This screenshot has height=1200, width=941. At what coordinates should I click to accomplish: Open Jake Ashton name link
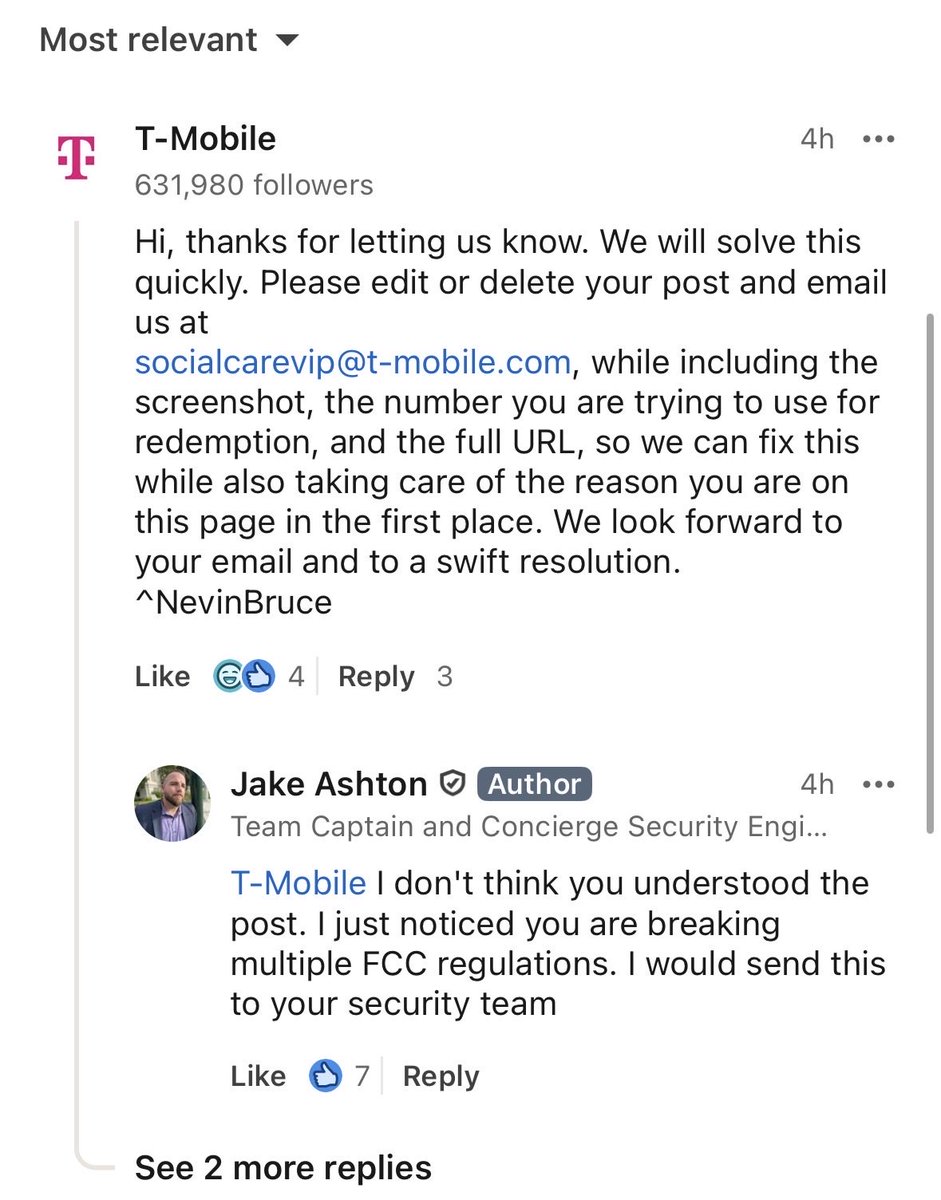pos(329,785)
